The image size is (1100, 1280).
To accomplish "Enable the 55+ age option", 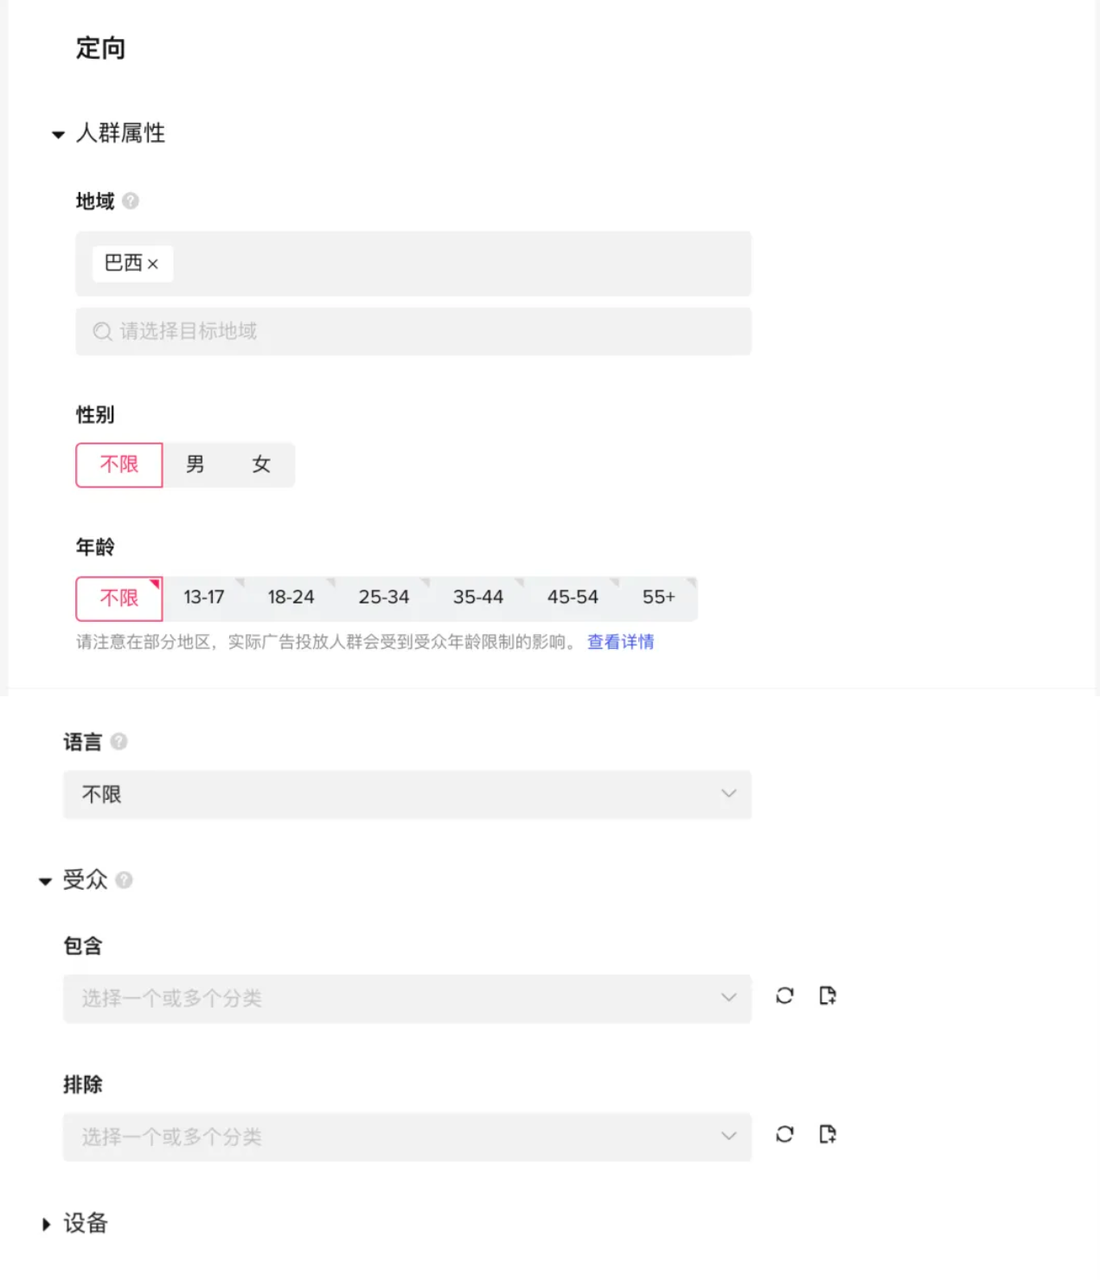I will [x=659, y=597].
